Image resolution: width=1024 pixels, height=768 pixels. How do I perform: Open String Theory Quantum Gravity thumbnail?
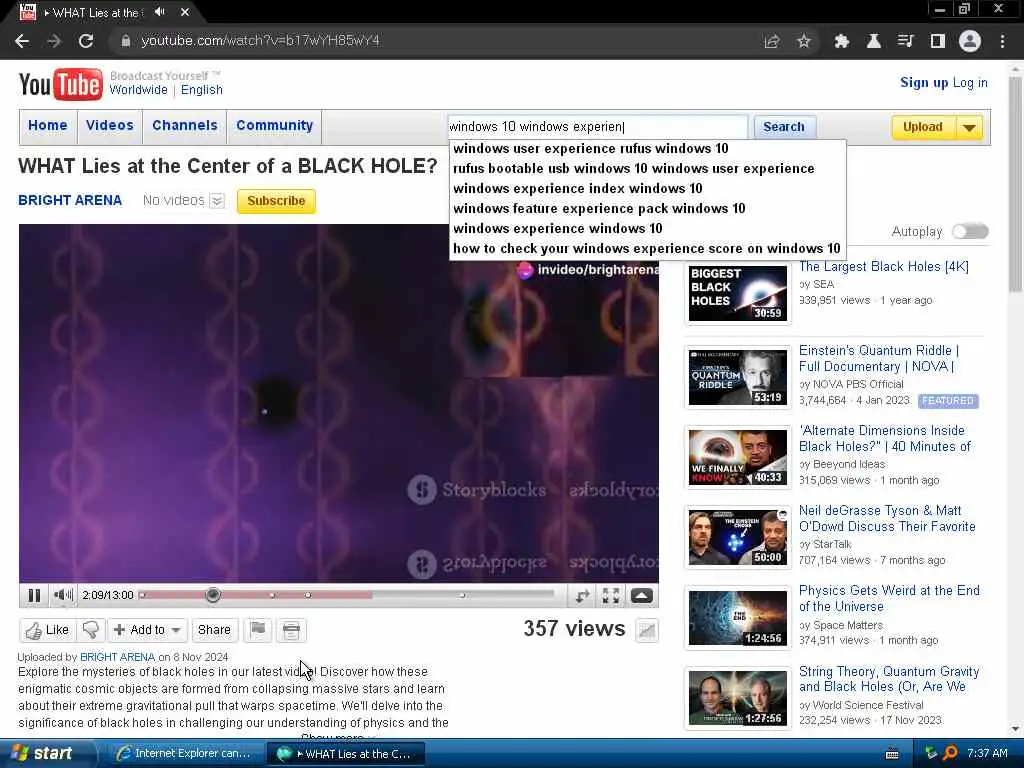coord(738,698)
